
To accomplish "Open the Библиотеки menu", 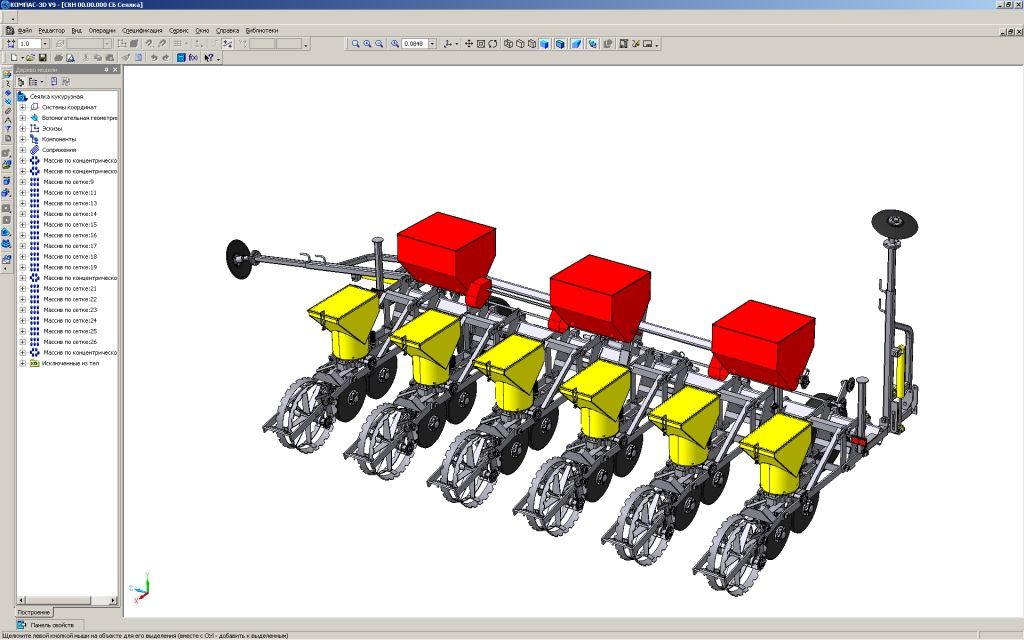I will point(261,30).
